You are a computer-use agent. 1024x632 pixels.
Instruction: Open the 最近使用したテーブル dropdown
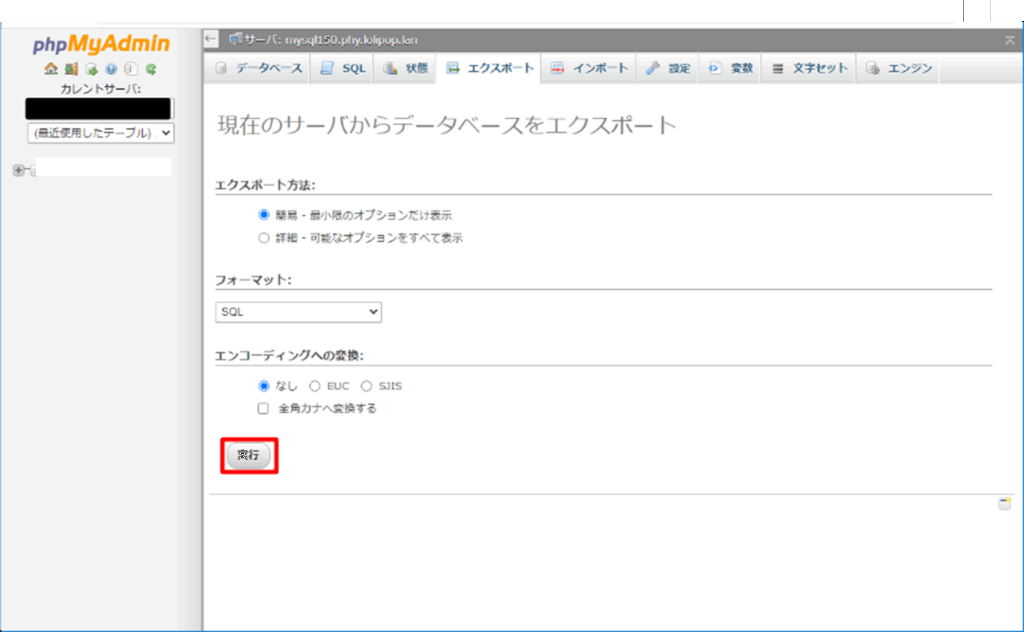101,132
